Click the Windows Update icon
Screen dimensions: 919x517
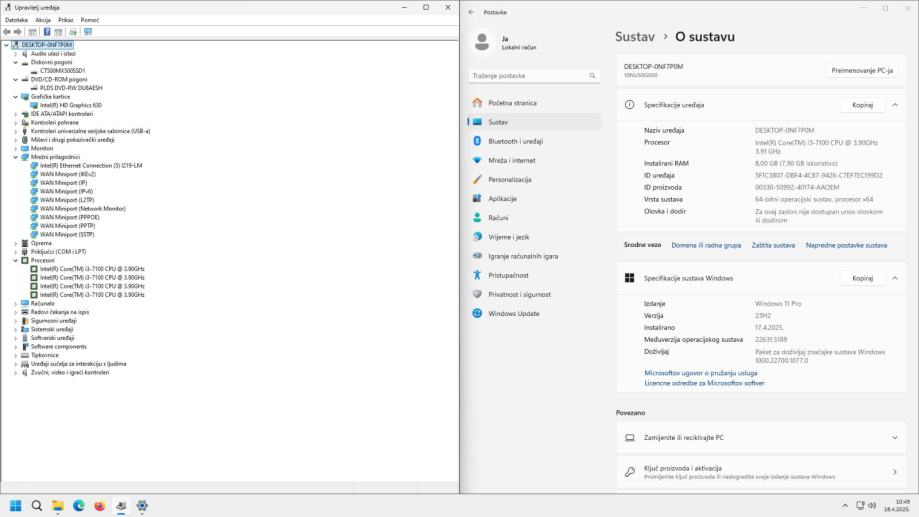477,314
